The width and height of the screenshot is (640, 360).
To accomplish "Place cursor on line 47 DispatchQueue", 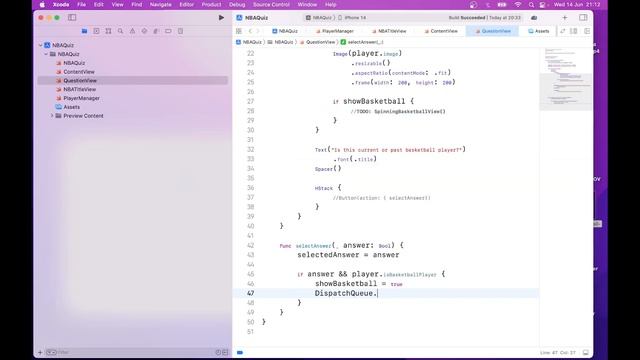I will [x=345, y=293].
